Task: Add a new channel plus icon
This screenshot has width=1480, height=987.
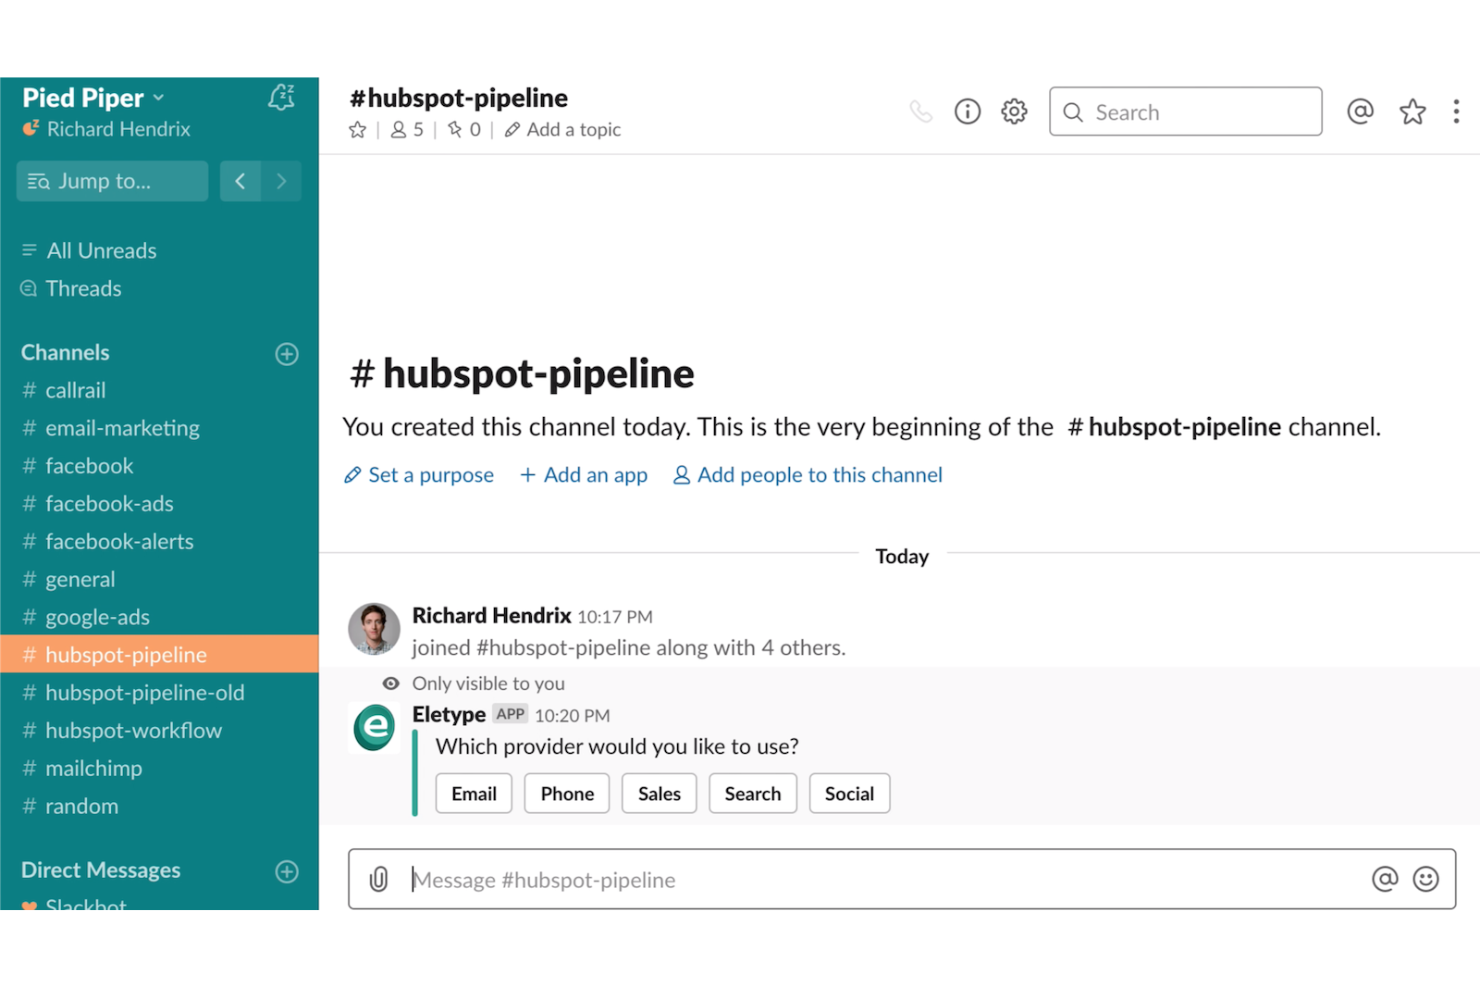Action: click(x=287, y=354)
